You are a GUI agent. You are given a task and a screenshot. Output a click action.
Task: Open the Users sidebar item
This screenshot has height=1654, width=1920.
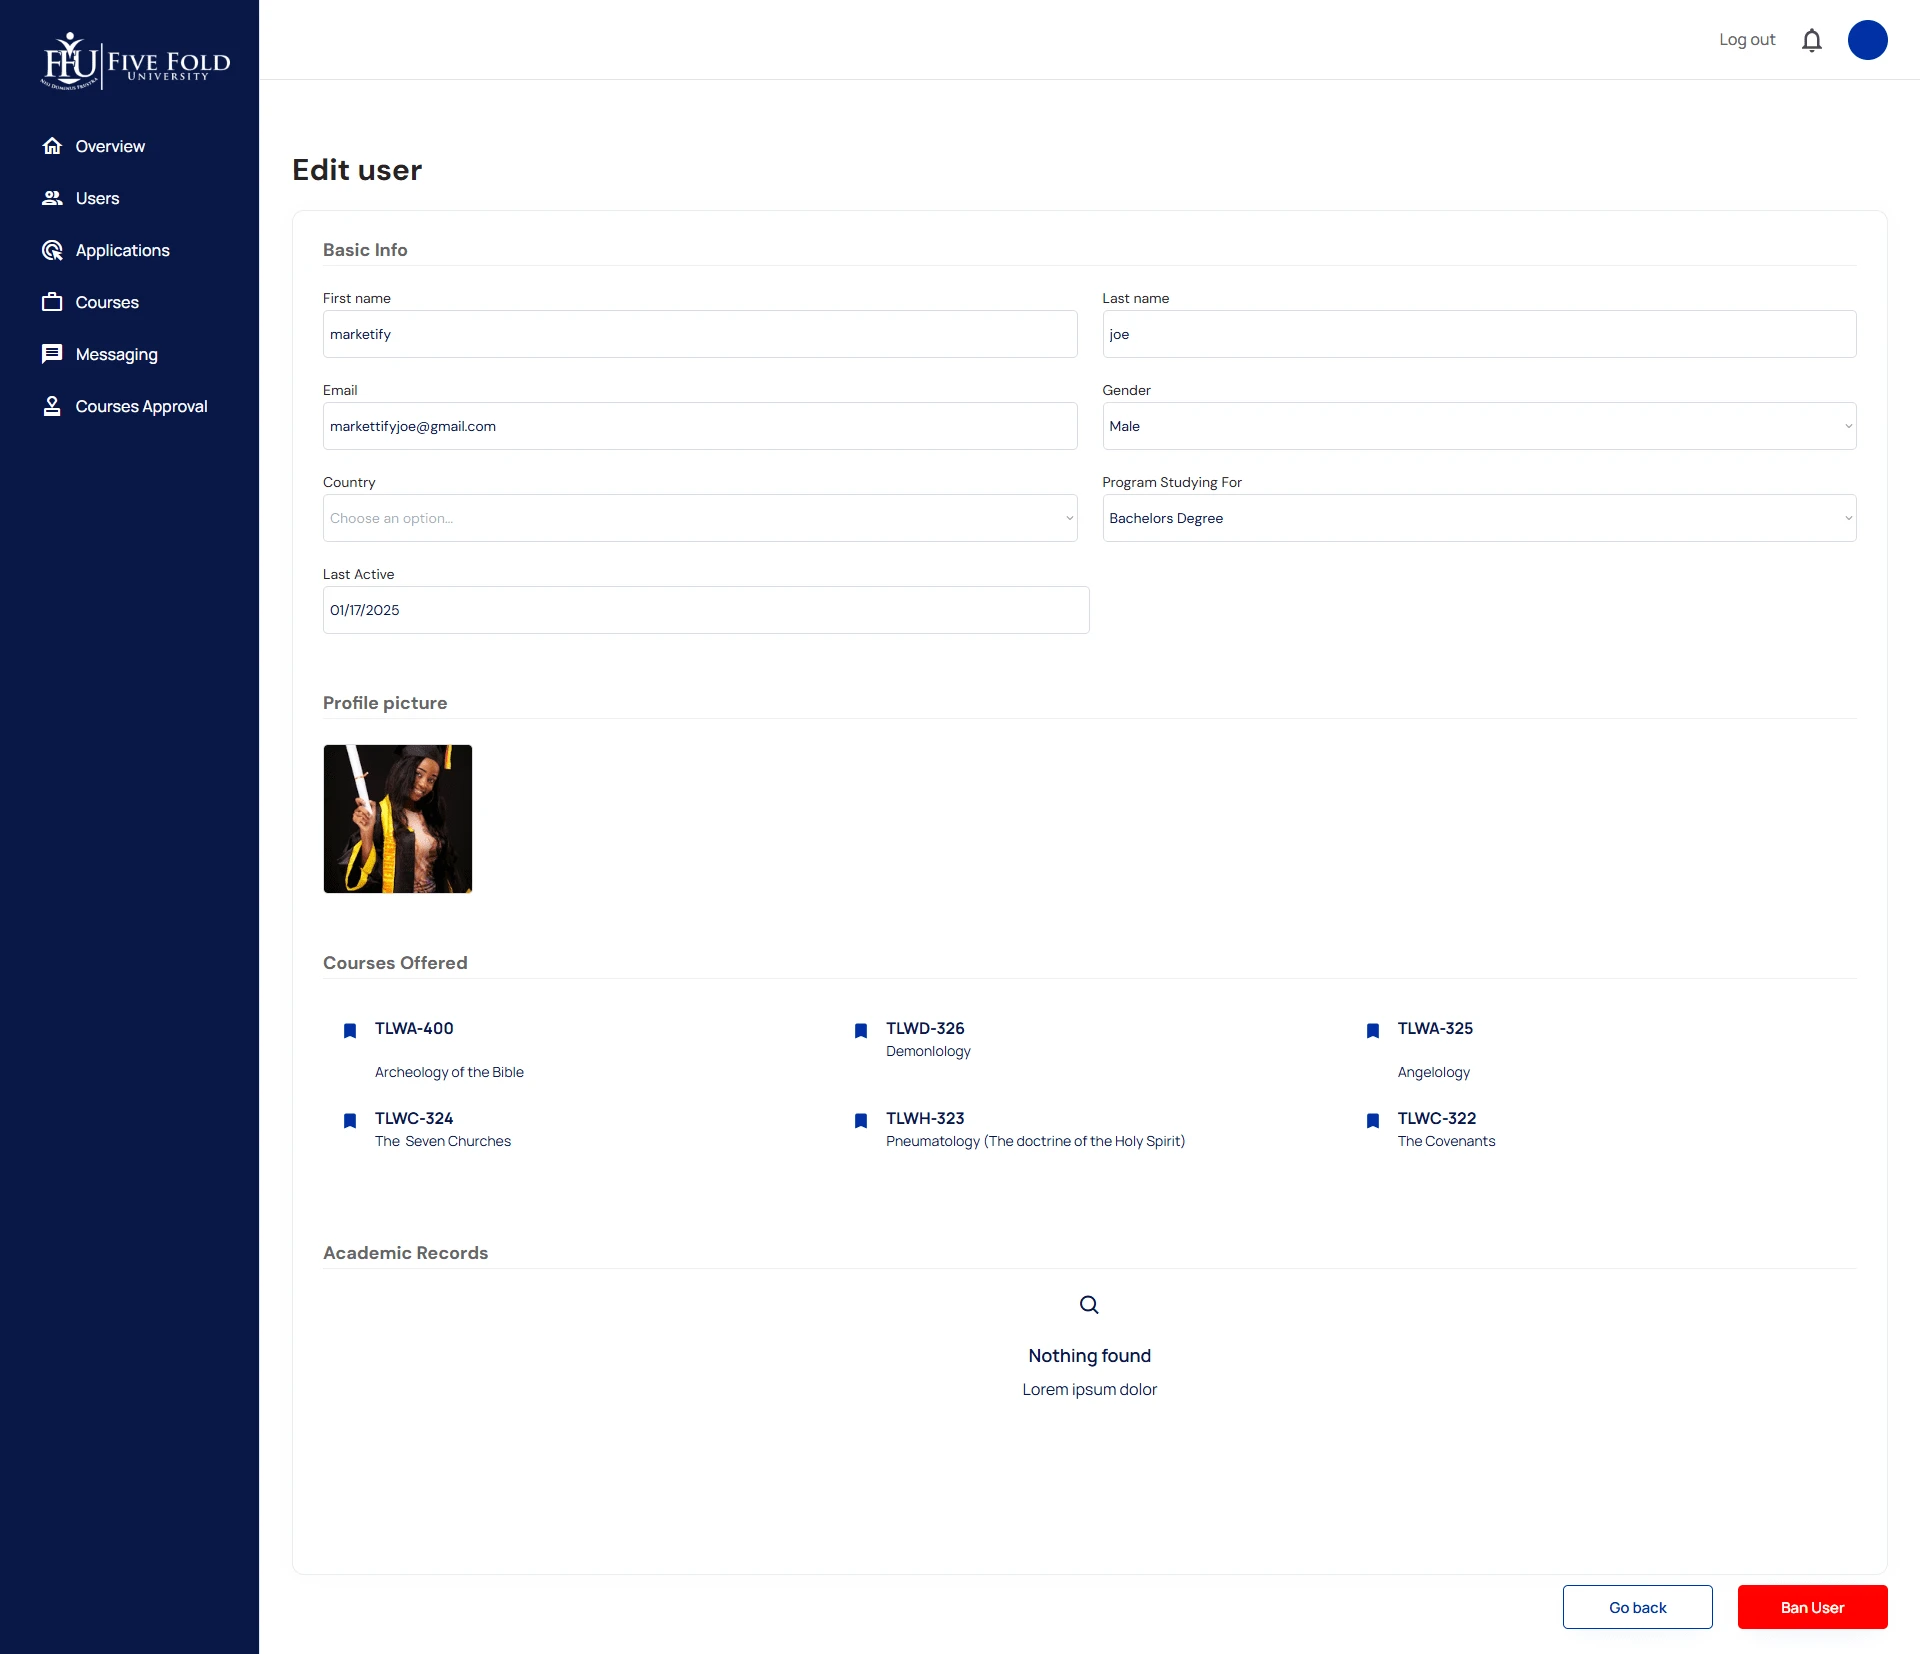[97, 198]
